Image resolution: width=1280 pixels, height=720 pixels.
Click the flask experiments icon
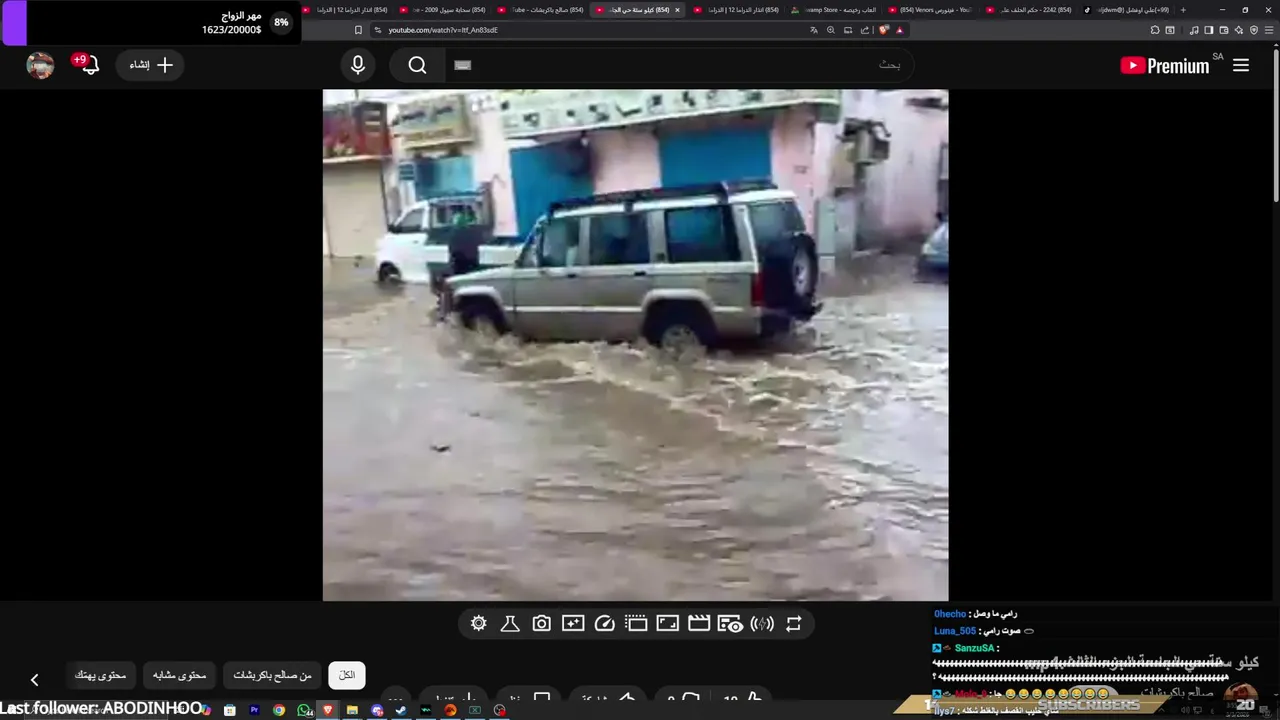point(510,624)
